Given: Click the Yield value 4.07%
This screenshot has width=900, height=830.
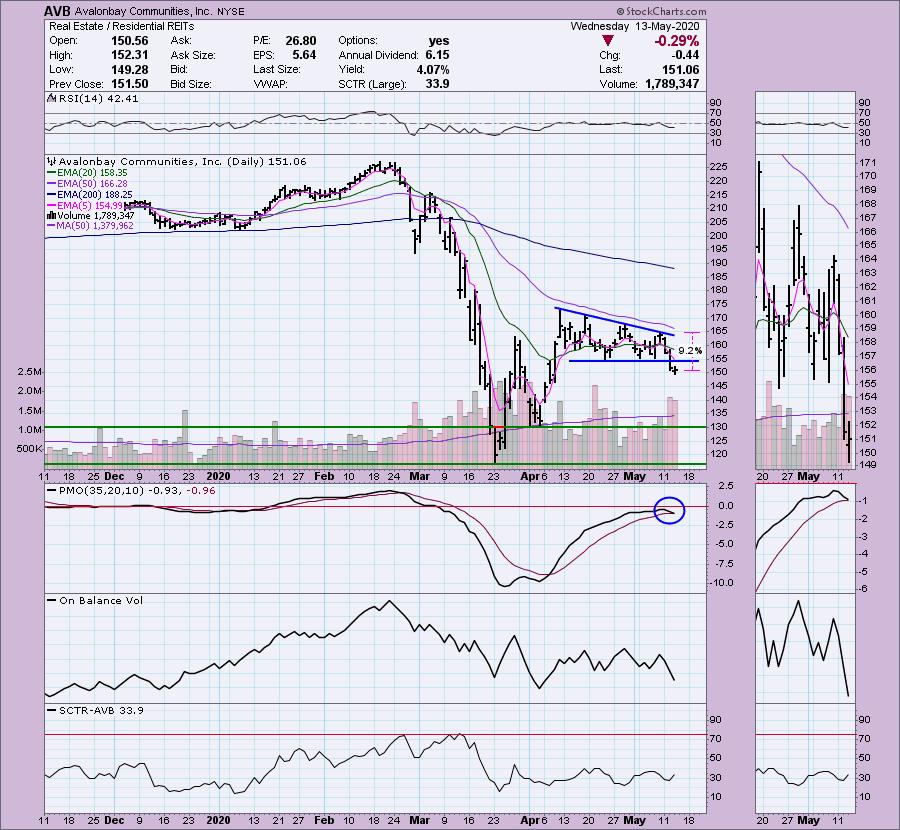Looking at the screenshot, I should 433,69.
